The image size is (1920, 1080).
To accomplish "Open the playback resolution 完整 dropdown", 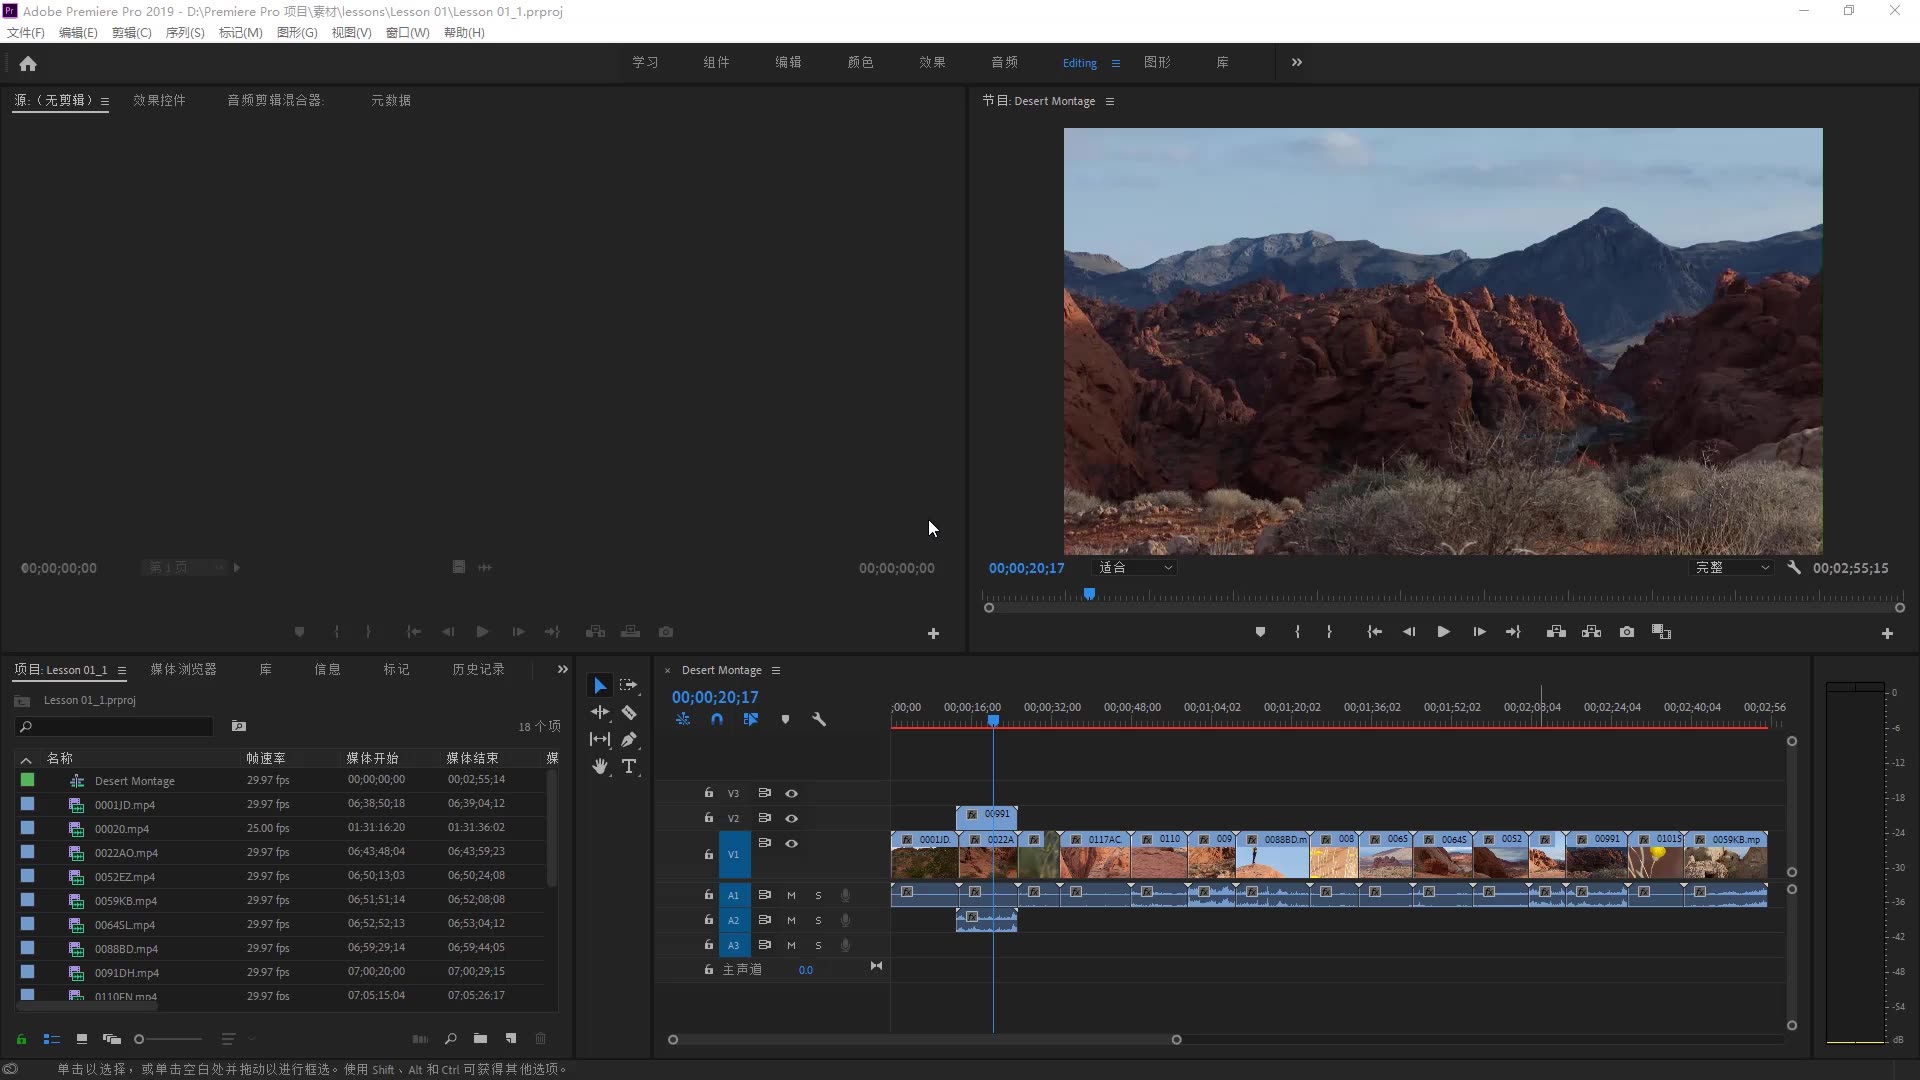I will click(x=1732, y=567).
